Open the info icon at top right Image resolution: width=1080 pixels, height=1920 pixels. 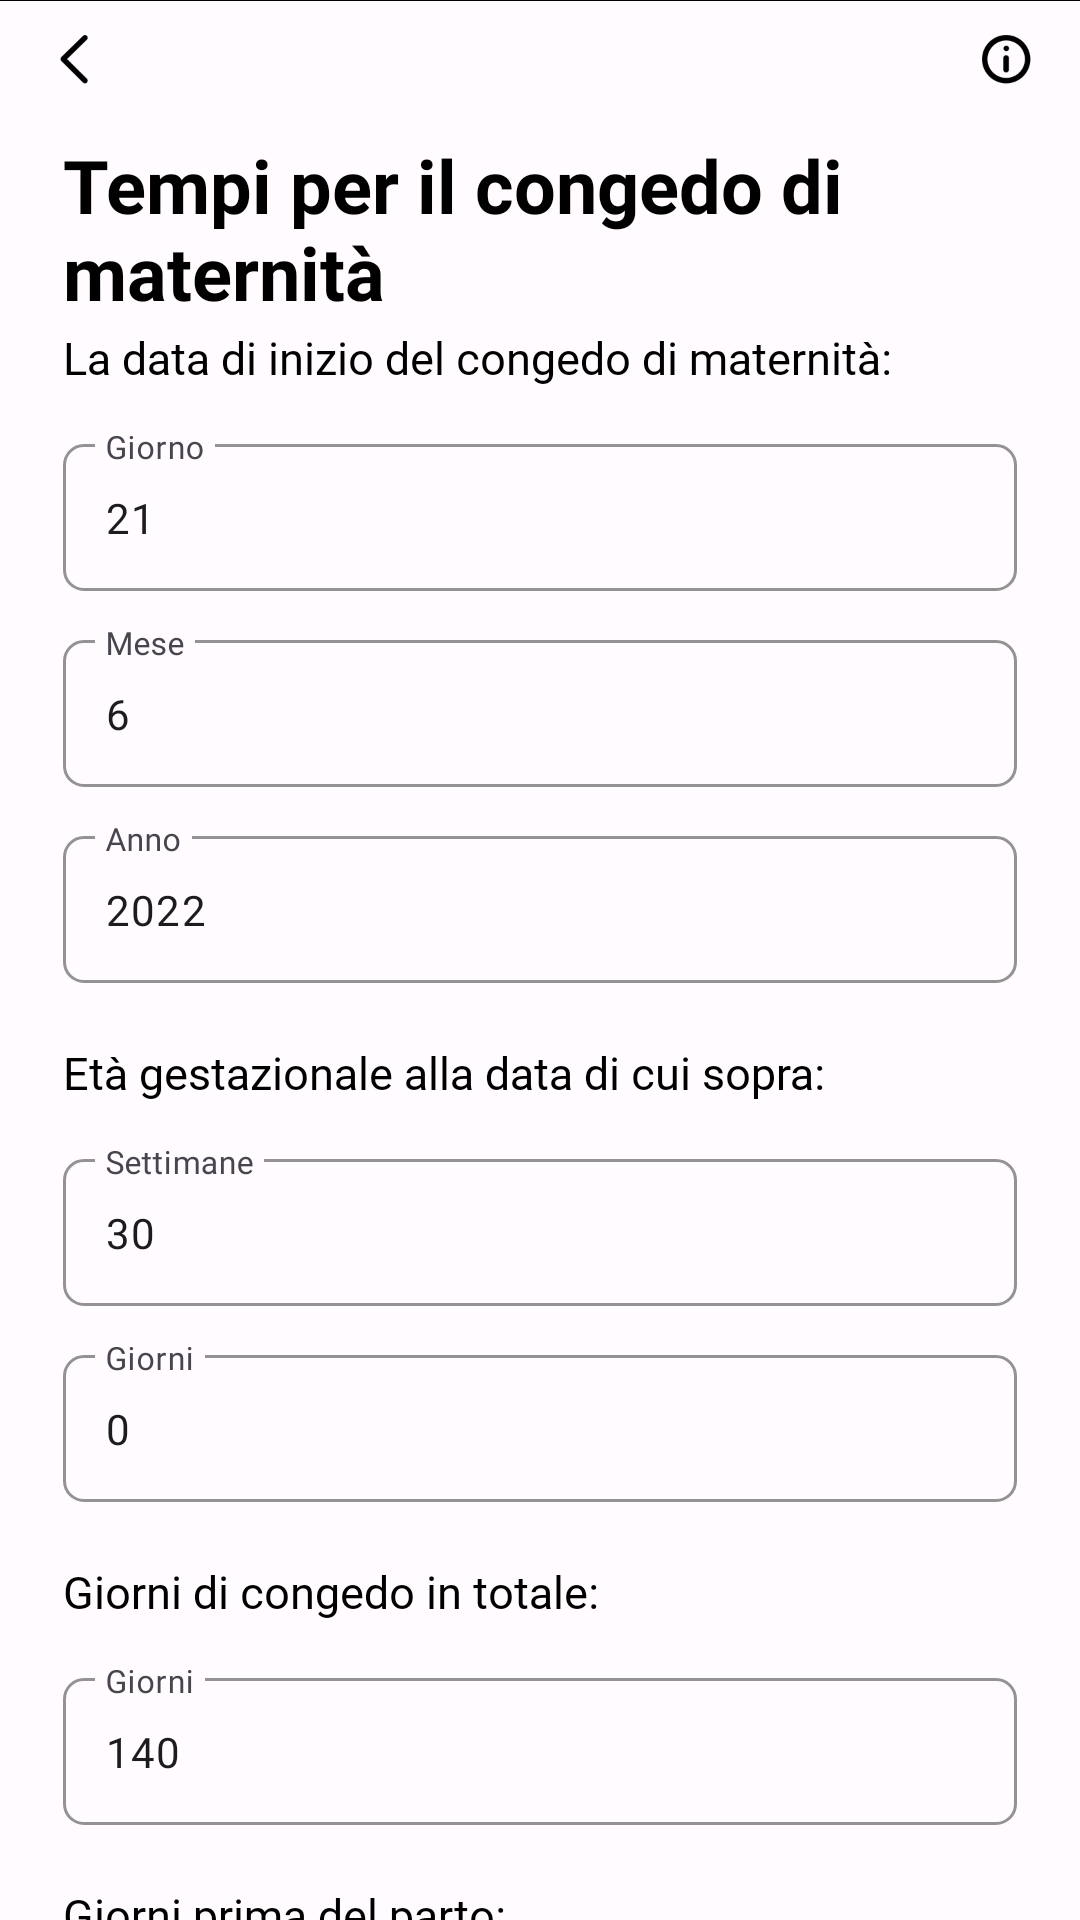coord(1005,60)
